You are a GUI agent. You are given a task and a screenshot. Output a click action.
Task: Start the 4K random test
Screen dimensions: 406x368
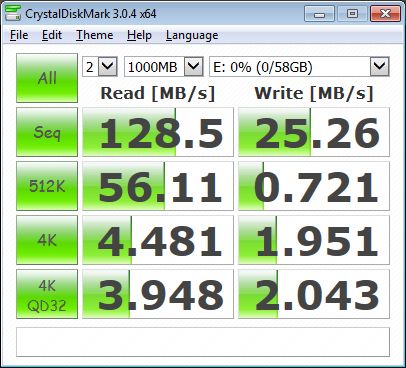(47, 240)
